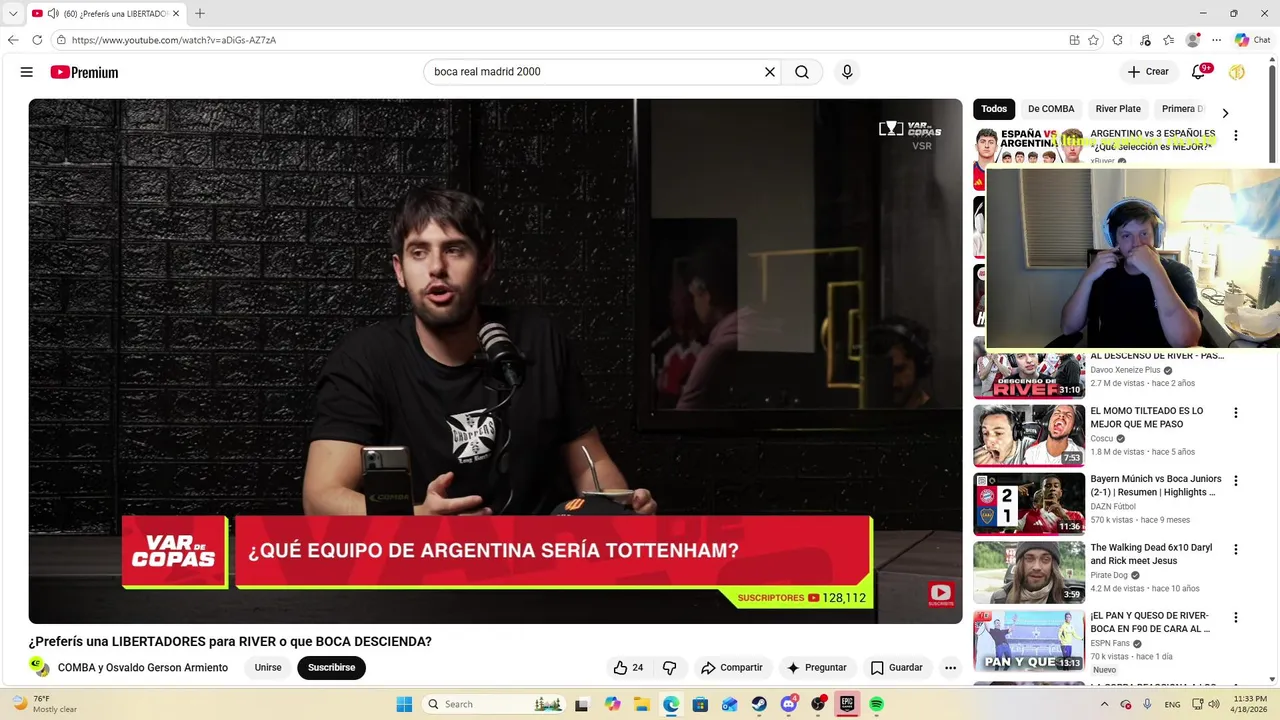Add page to favorites with star

[x=1093, y=40]
